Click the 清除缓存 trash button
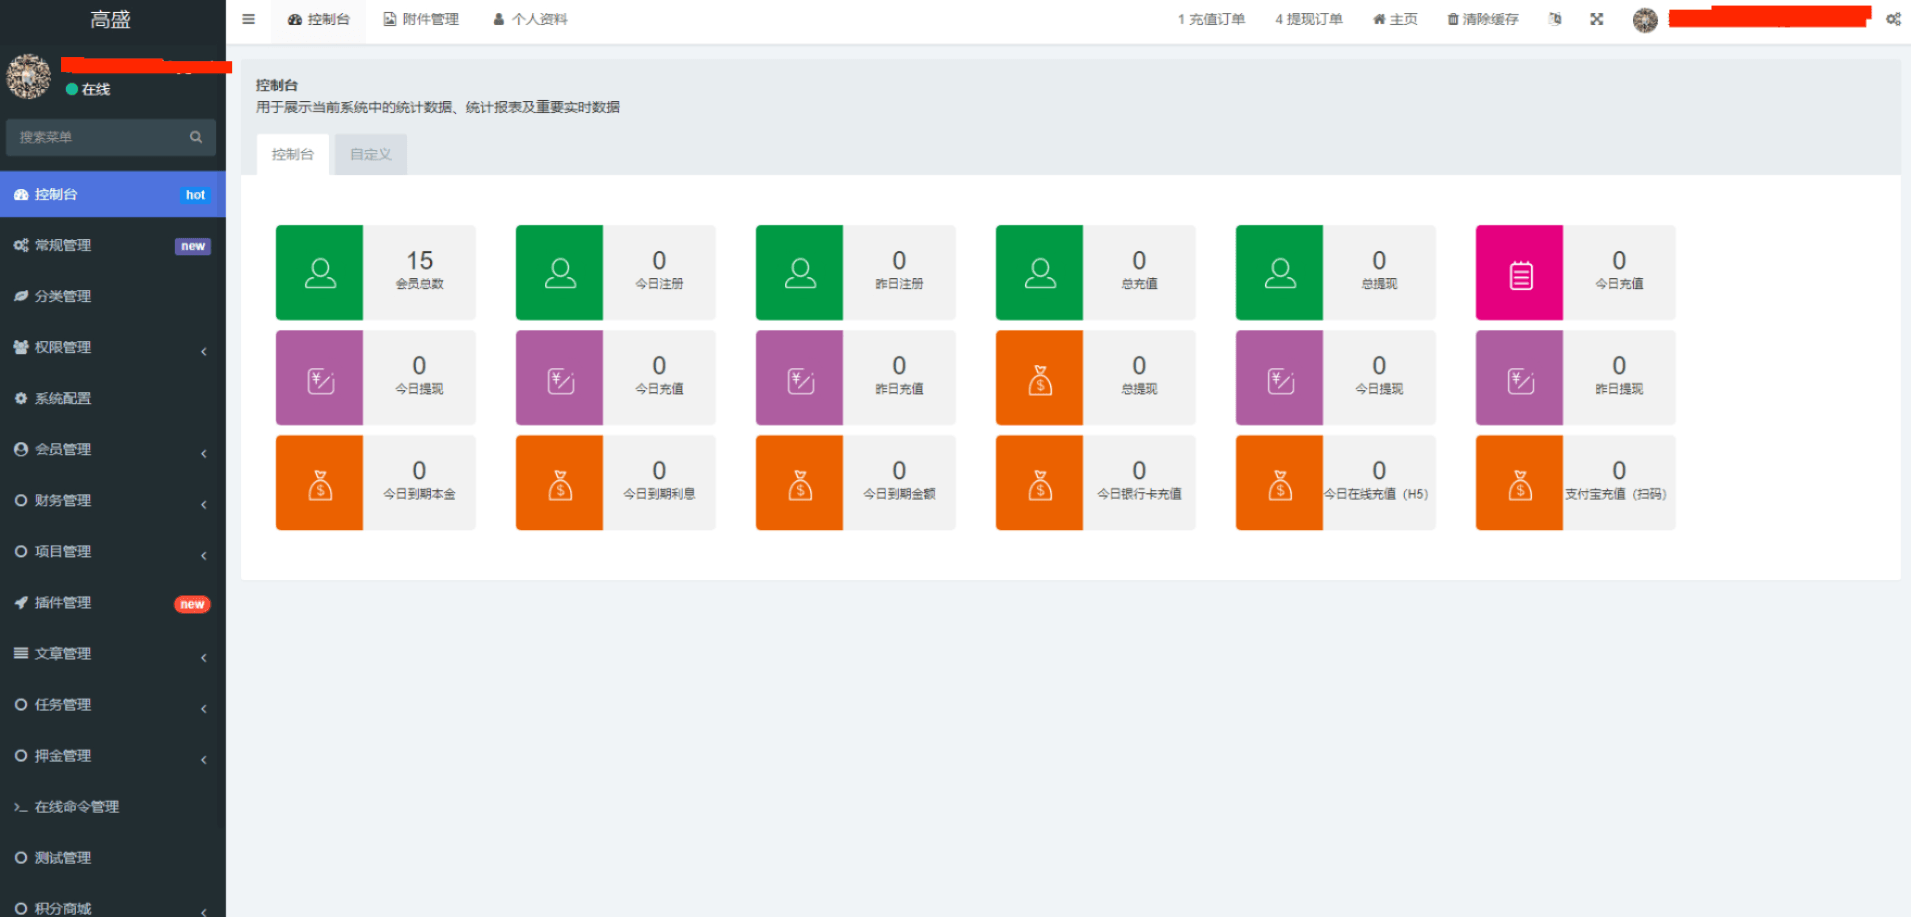1911x917 pixels. coord(1483,19)
